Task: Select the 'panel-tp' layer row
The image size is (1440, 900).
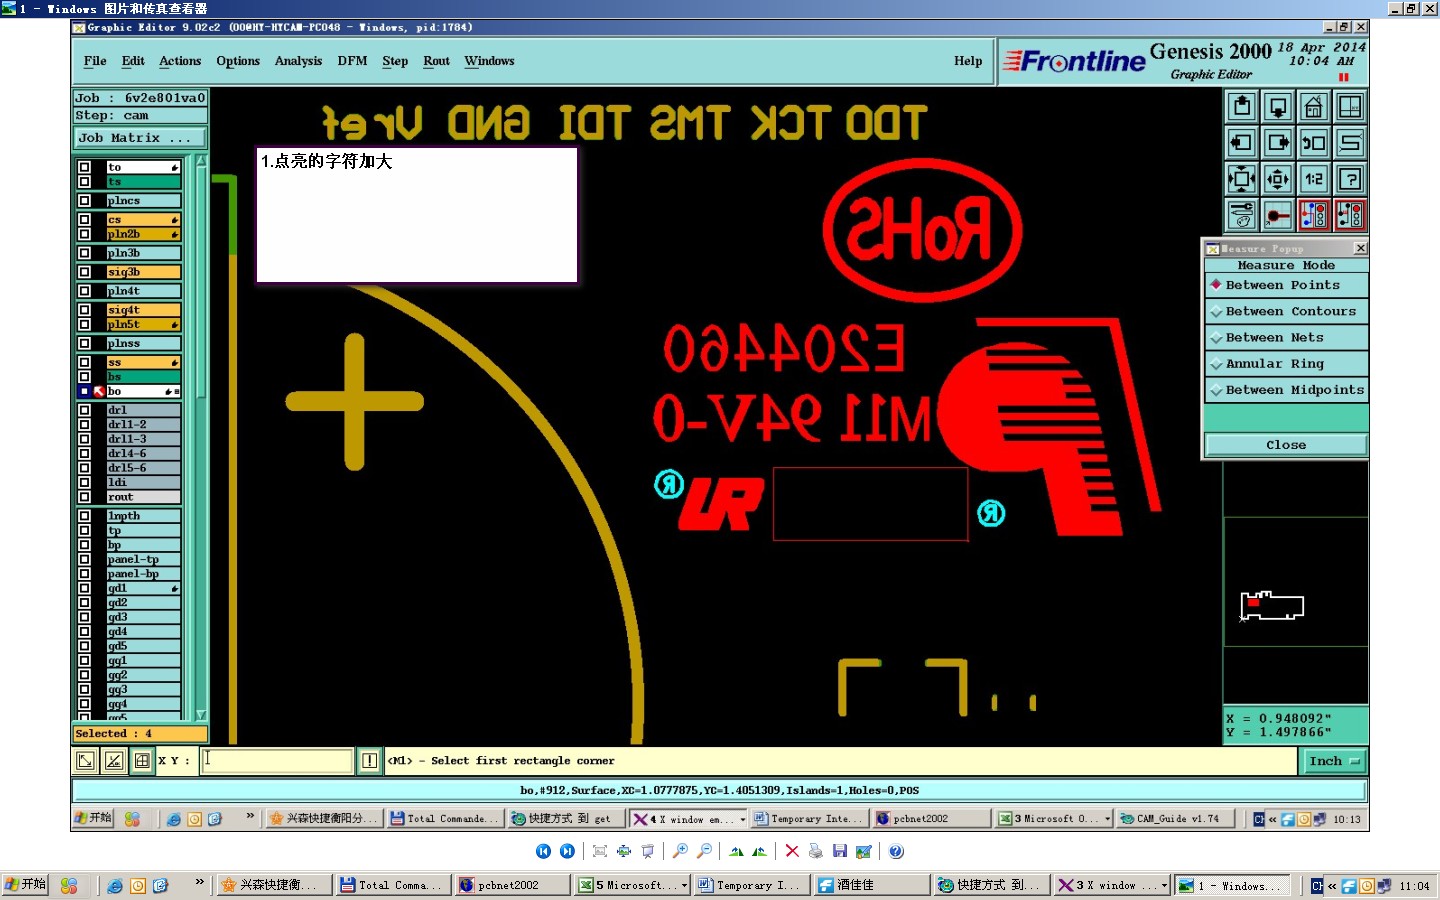Action: 143,560
